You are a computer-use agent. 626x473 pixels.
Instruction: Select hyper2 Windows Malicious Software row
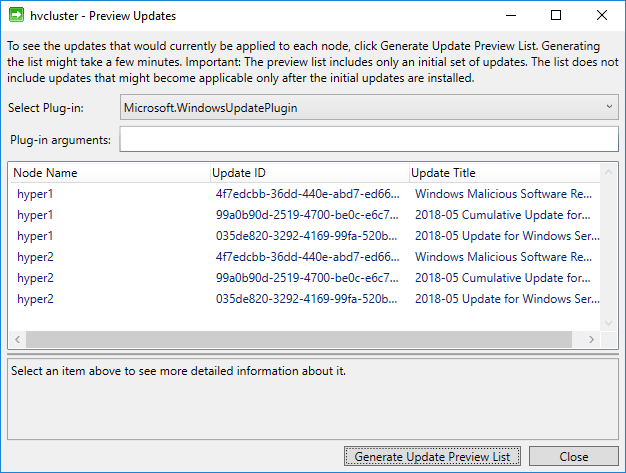point(305,257)
